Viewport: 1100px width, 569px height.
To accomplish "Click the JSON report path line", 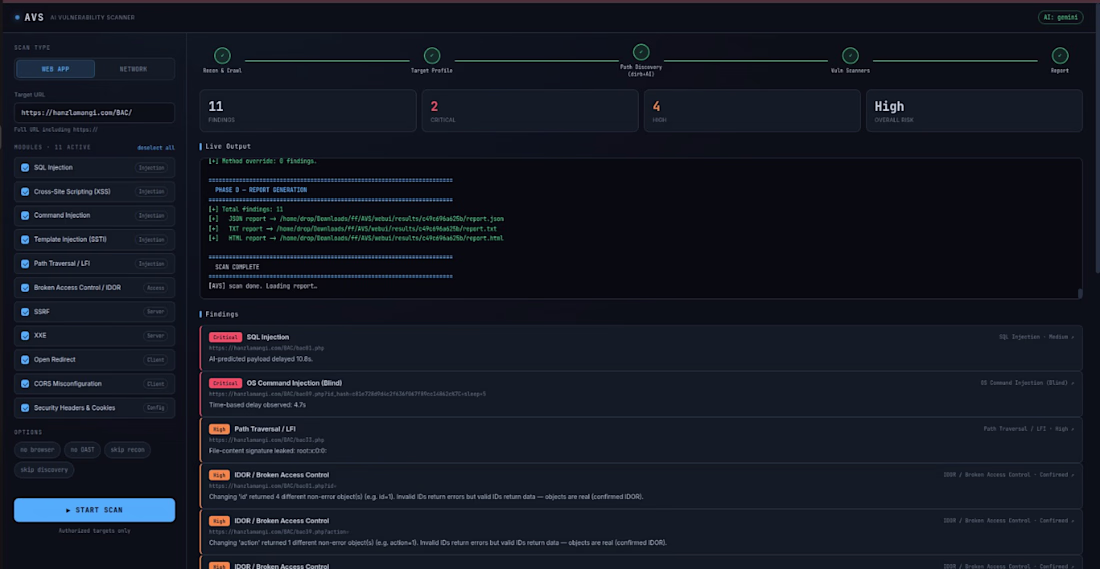I will tap(356, 219).
